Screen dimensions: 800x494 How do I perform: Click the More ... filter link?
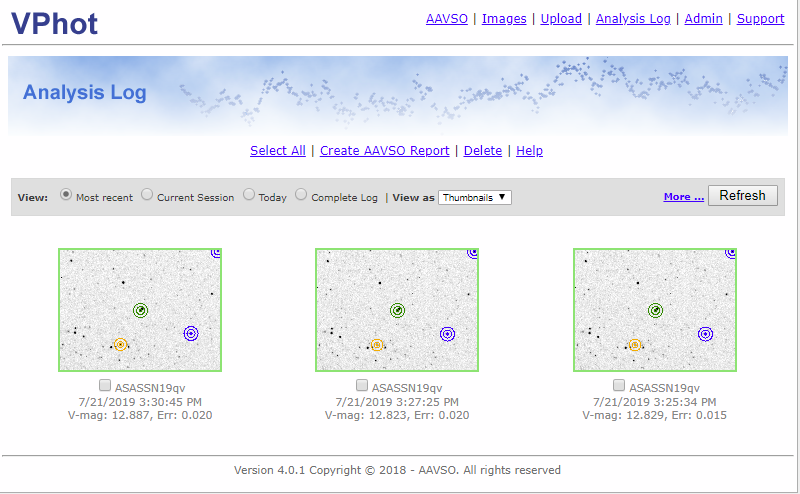[683, 197]
